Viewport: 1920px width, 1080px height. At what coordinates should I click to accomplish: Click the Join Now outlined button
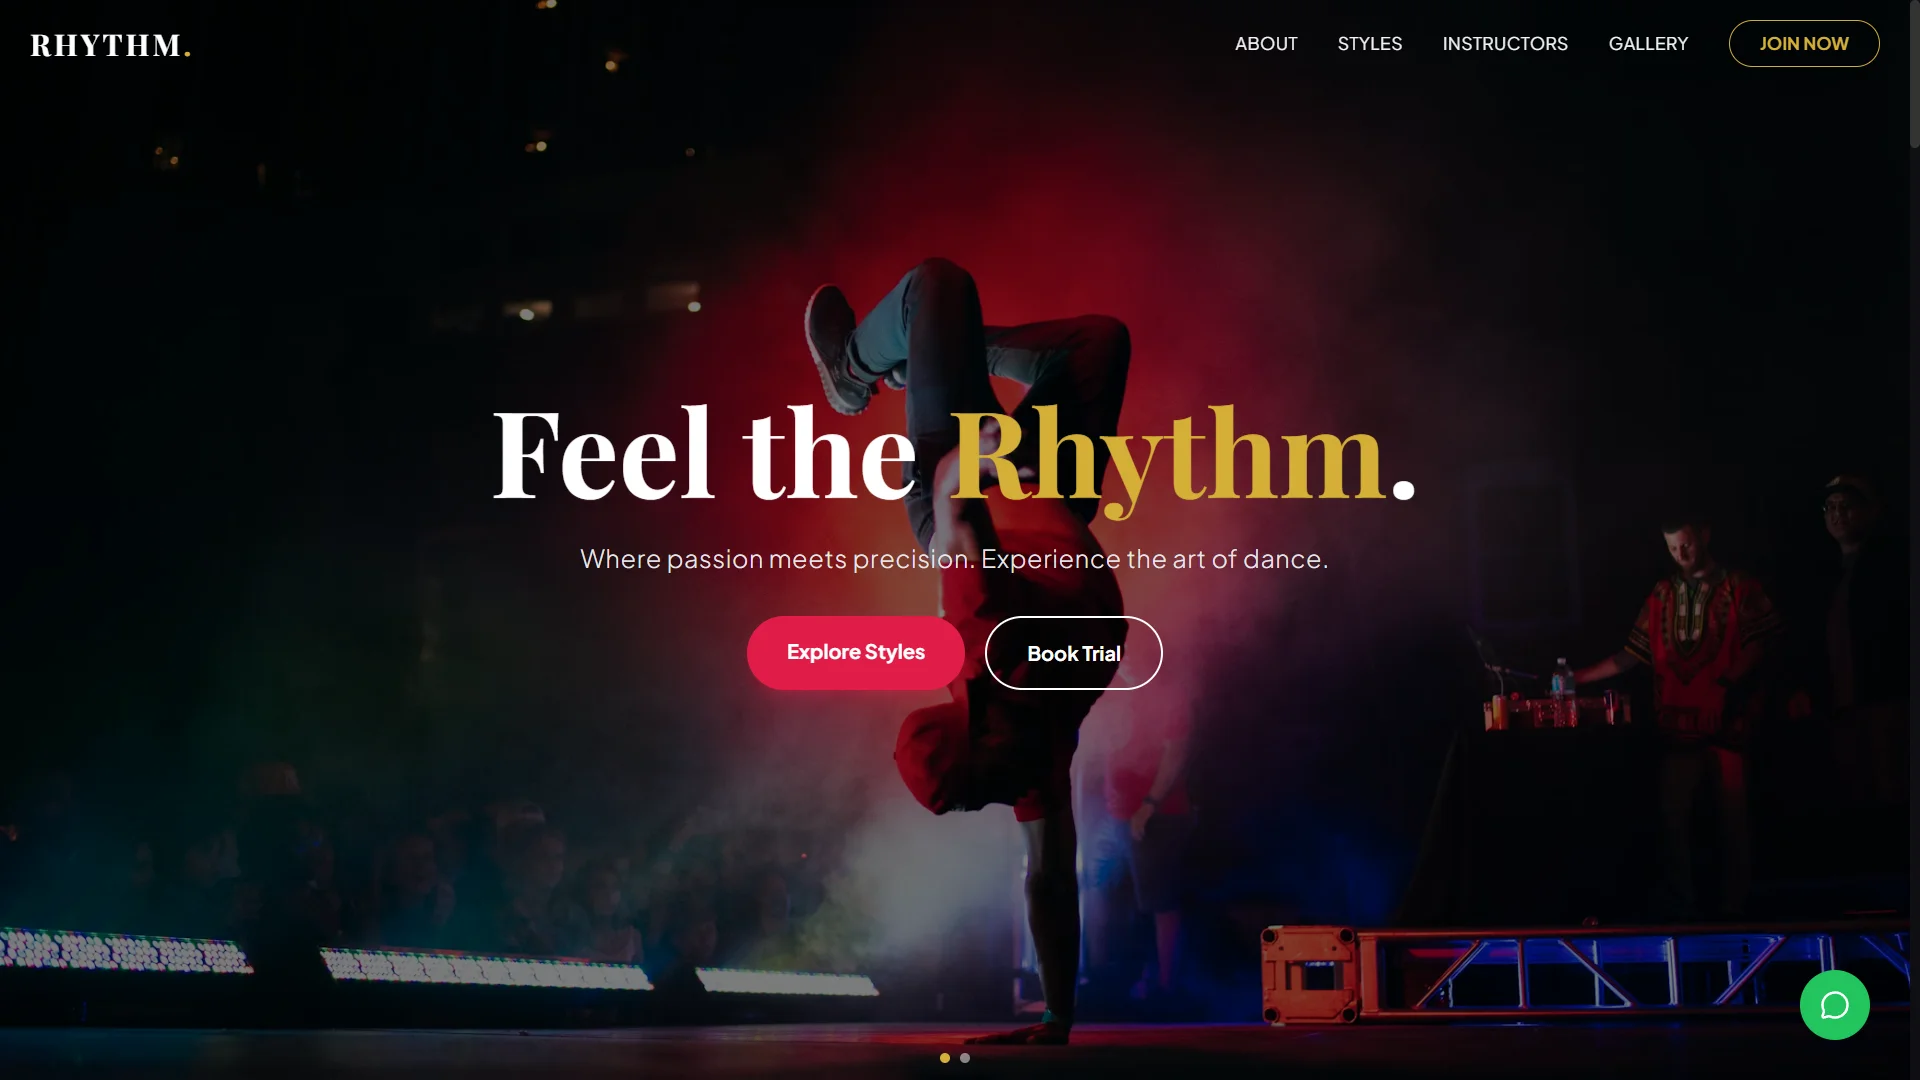click(1804, 44)
